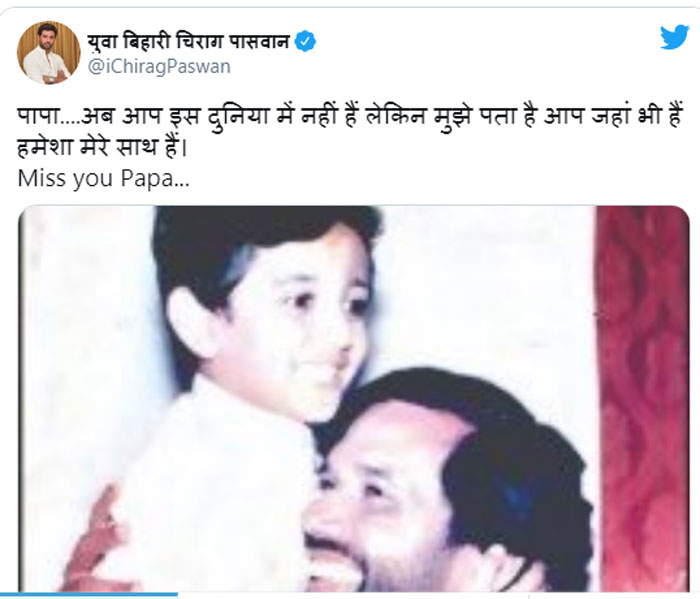This screenshot has height=599, width=700.
Task: Click the word 'Papa' in English line
Action: click(147, 179)
